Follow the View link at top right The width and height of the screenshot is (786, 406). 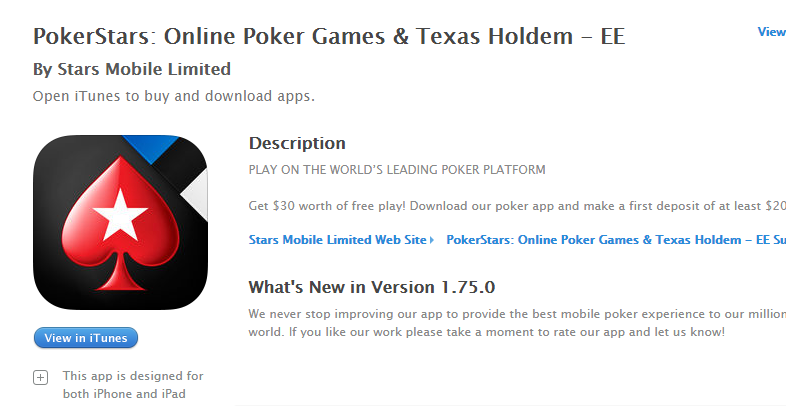pyautogui.click(x=771, y=32)
